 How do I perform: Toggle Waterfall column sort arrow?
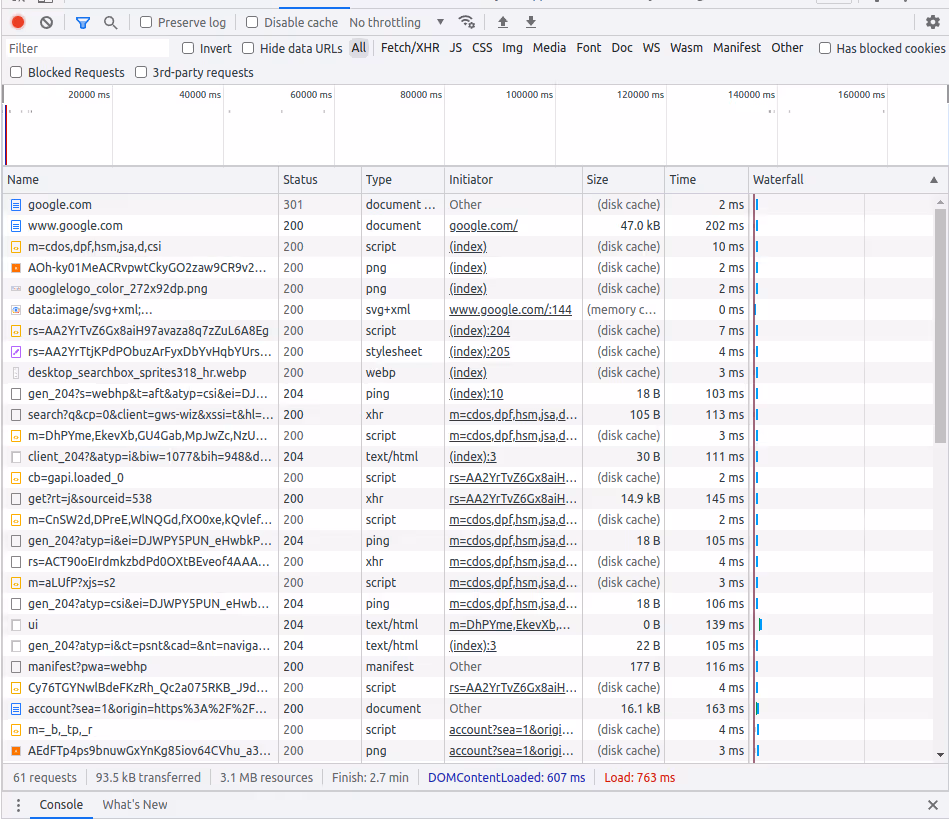pos(934,180)
